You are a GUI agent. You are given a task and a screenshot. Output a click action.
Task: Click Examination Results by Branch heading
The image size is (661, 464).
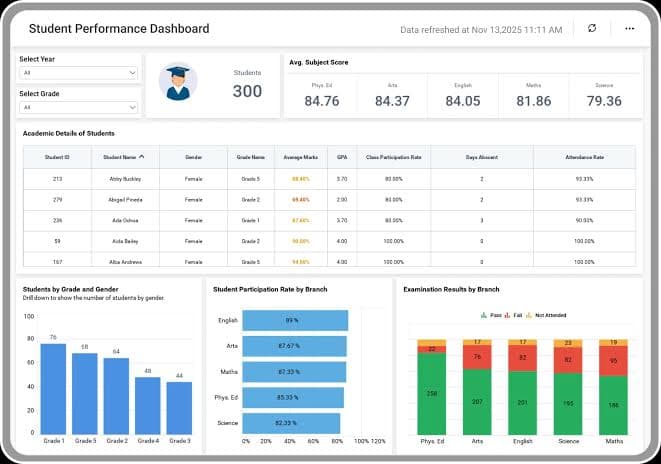(x=451, y=289)
